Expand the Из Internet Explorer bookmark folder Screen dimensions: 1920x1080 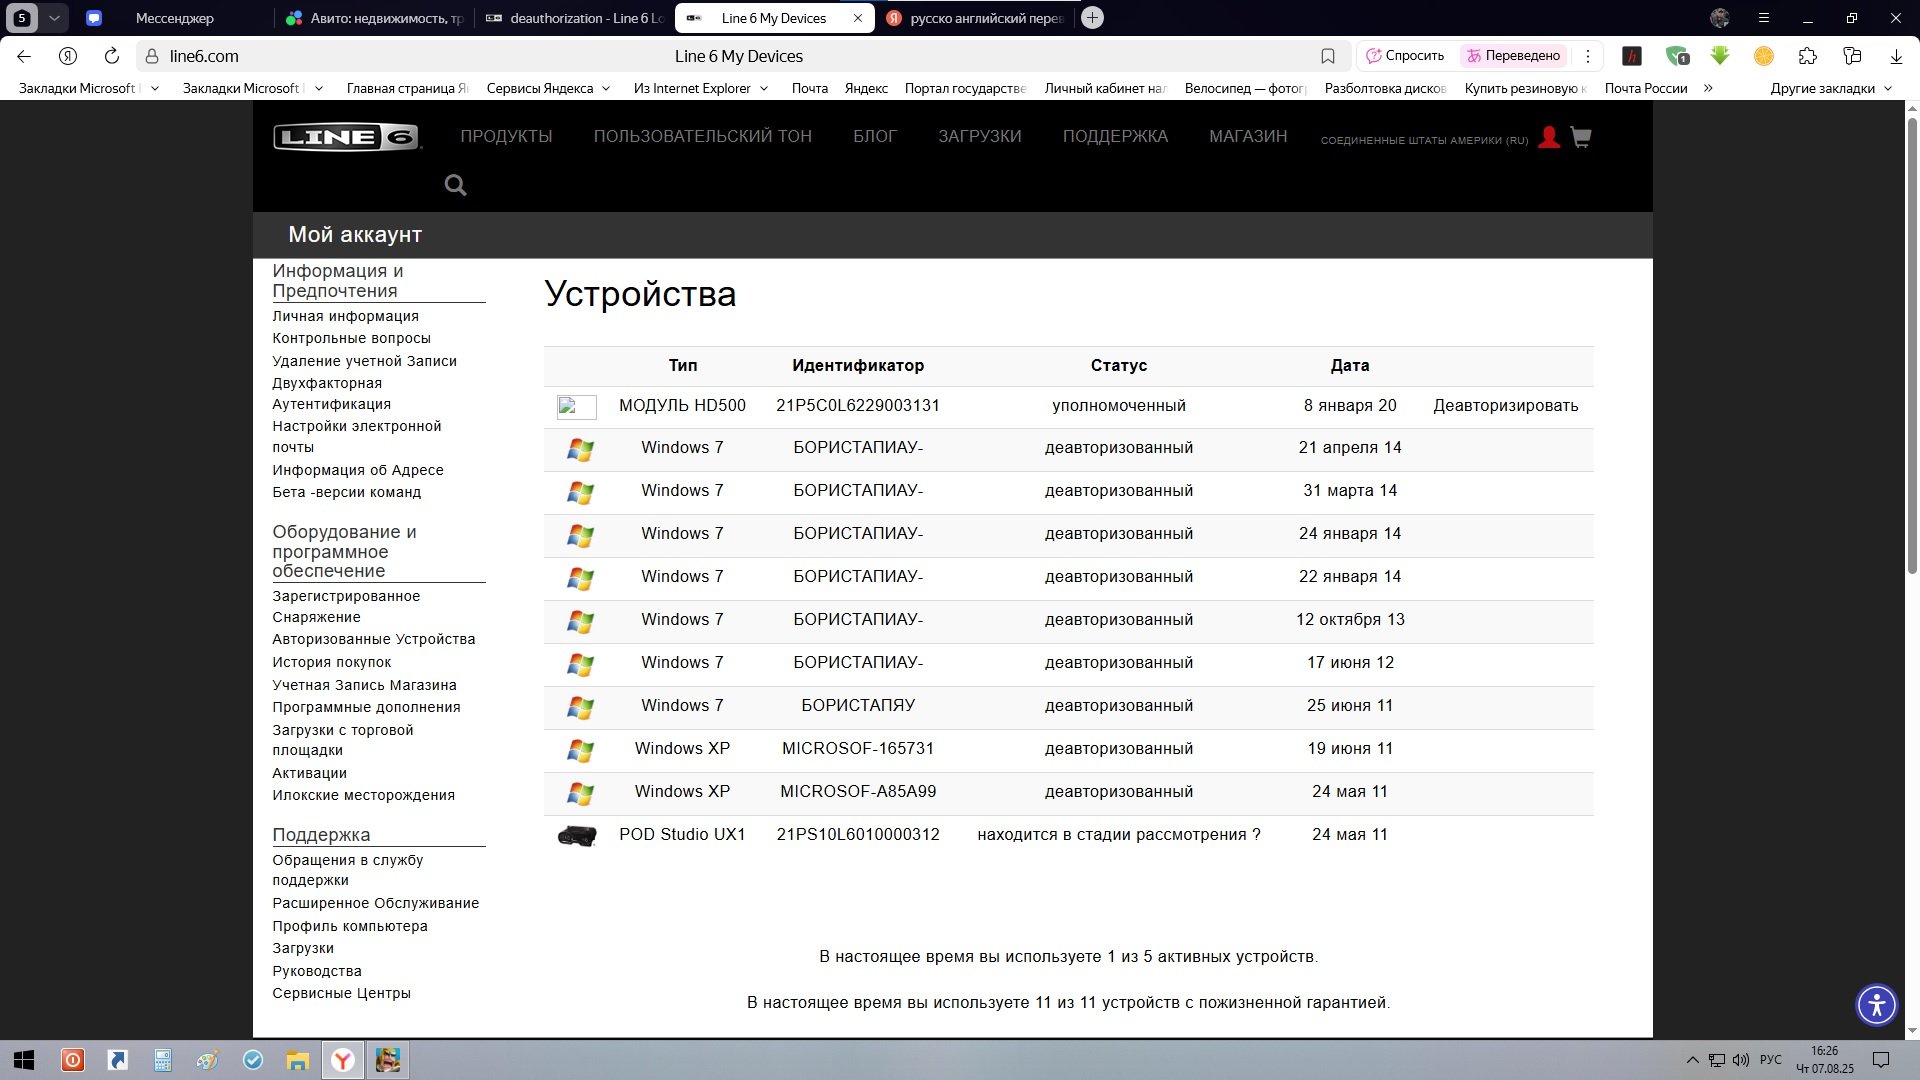coord(700,88)
